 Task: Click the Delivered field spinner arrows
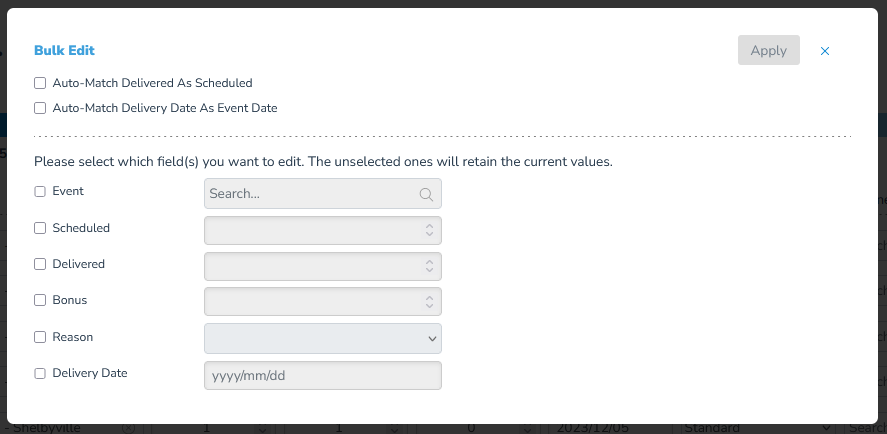tap(429, 266)
